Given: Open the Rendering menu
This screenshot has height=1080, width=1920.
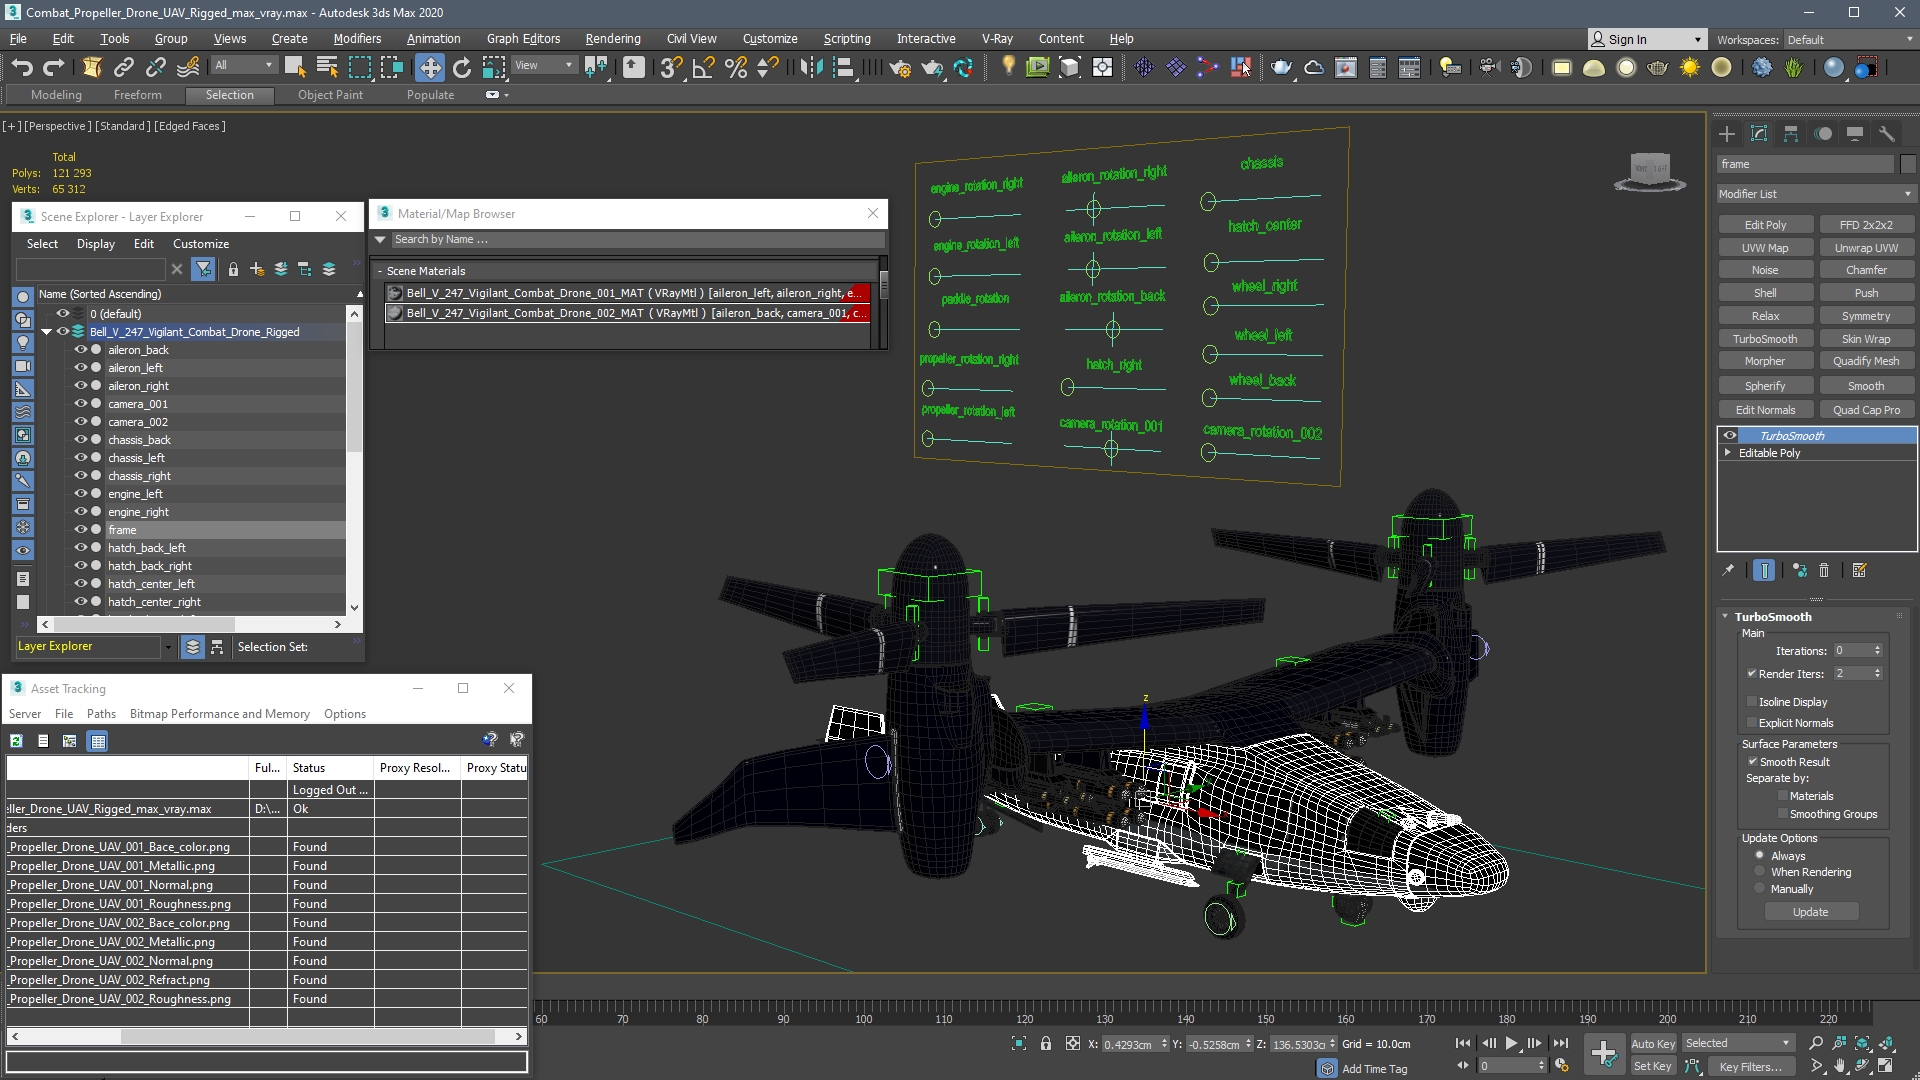Looking at the screenshot, I should point(613,39).
